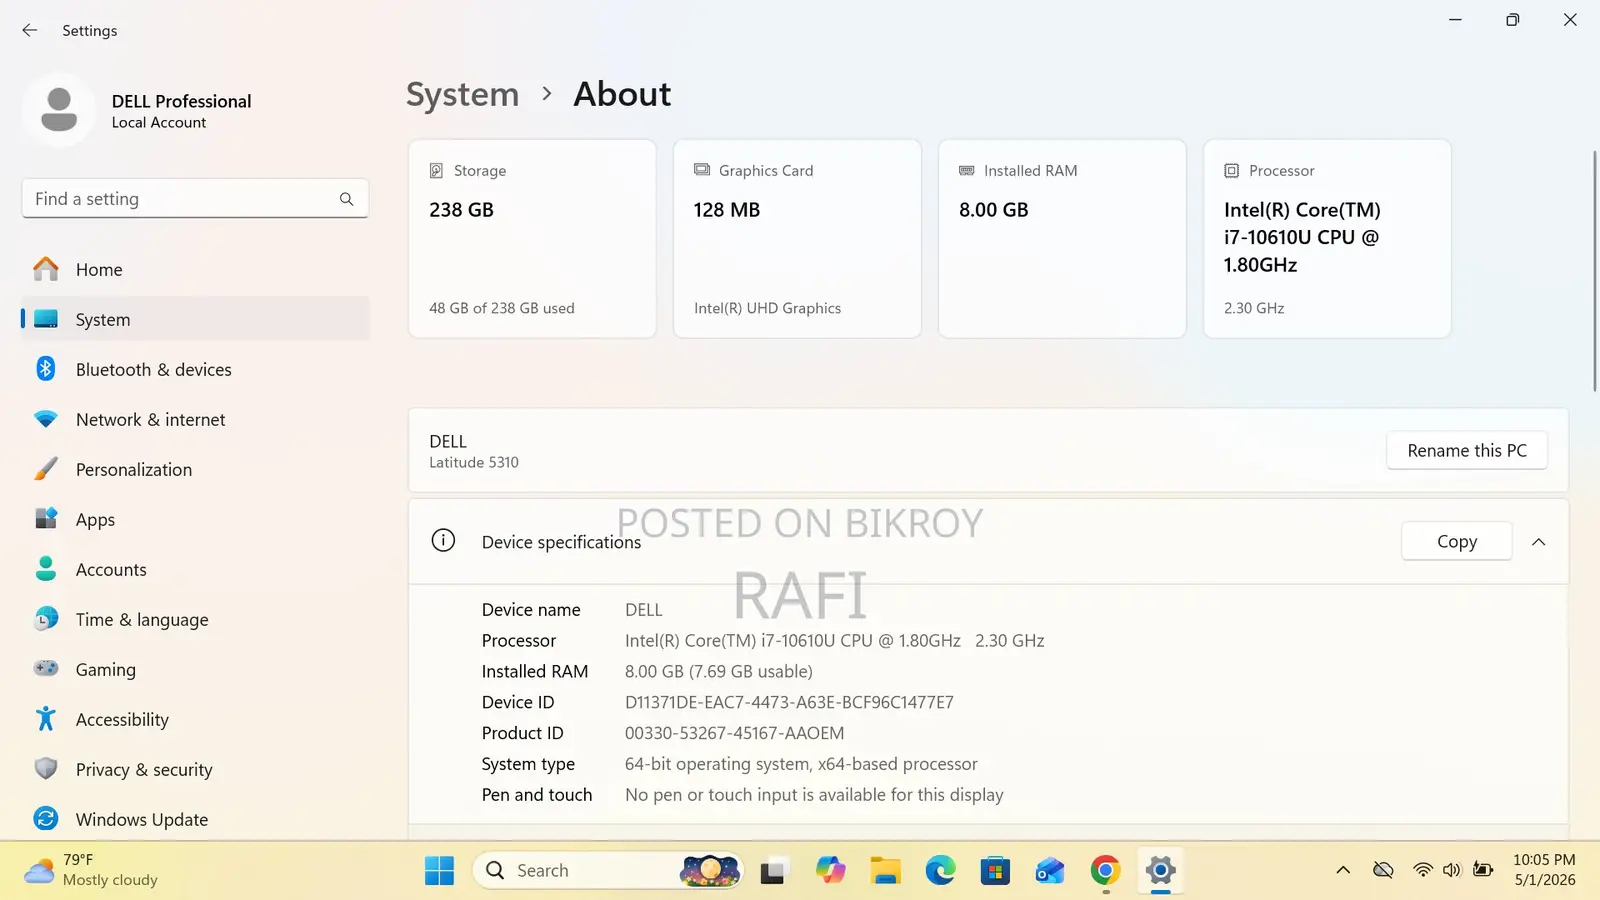Launch Copilot from the taskbar
This screenshot has width=1600, height=900.
830,871
